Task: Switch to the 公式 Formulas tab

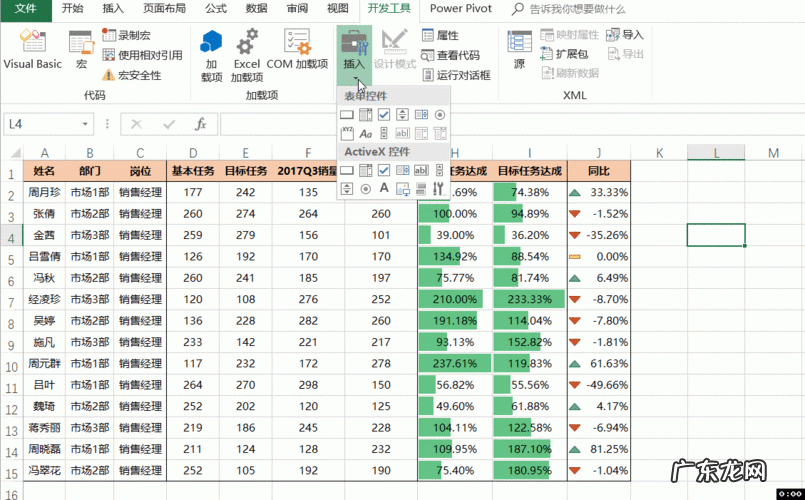Action: (216, 9)
